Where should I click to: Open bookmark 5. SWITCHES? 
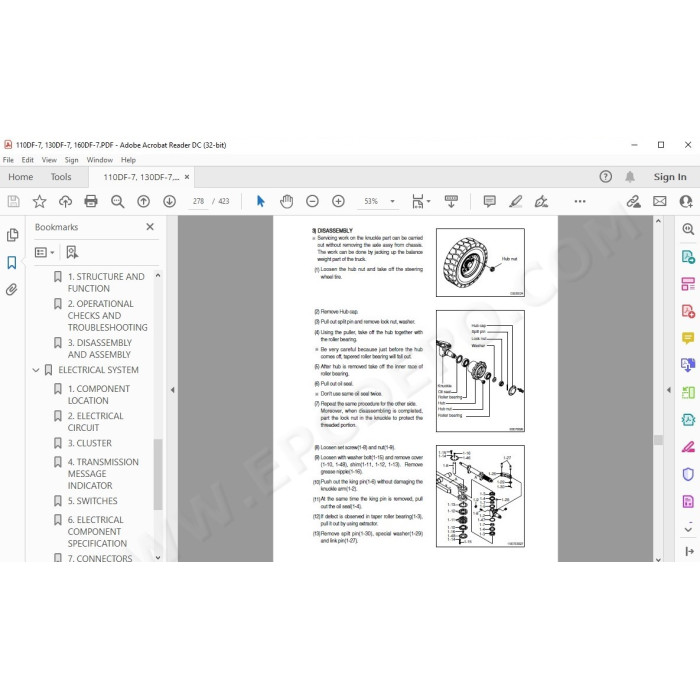[x=92, y=501]
